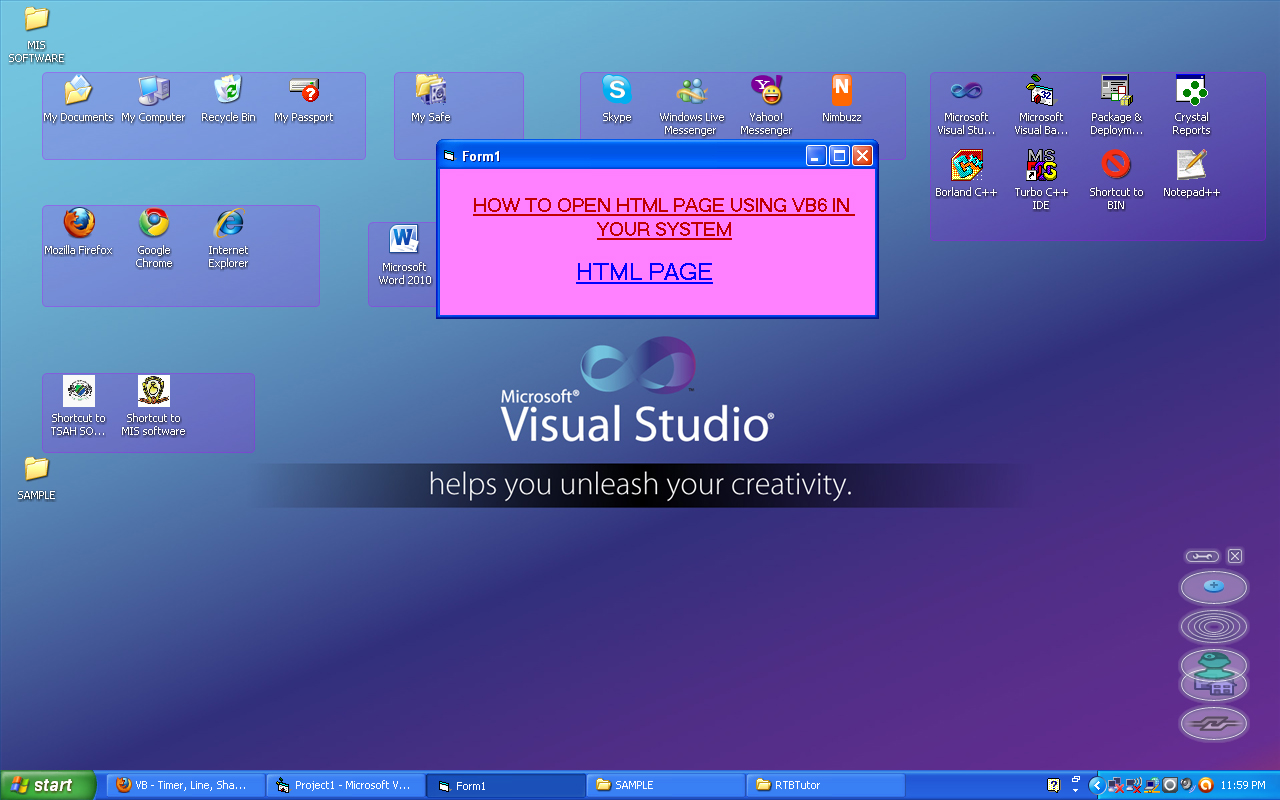Click the wrench settings icon on the gadget

click(1201, 556)
